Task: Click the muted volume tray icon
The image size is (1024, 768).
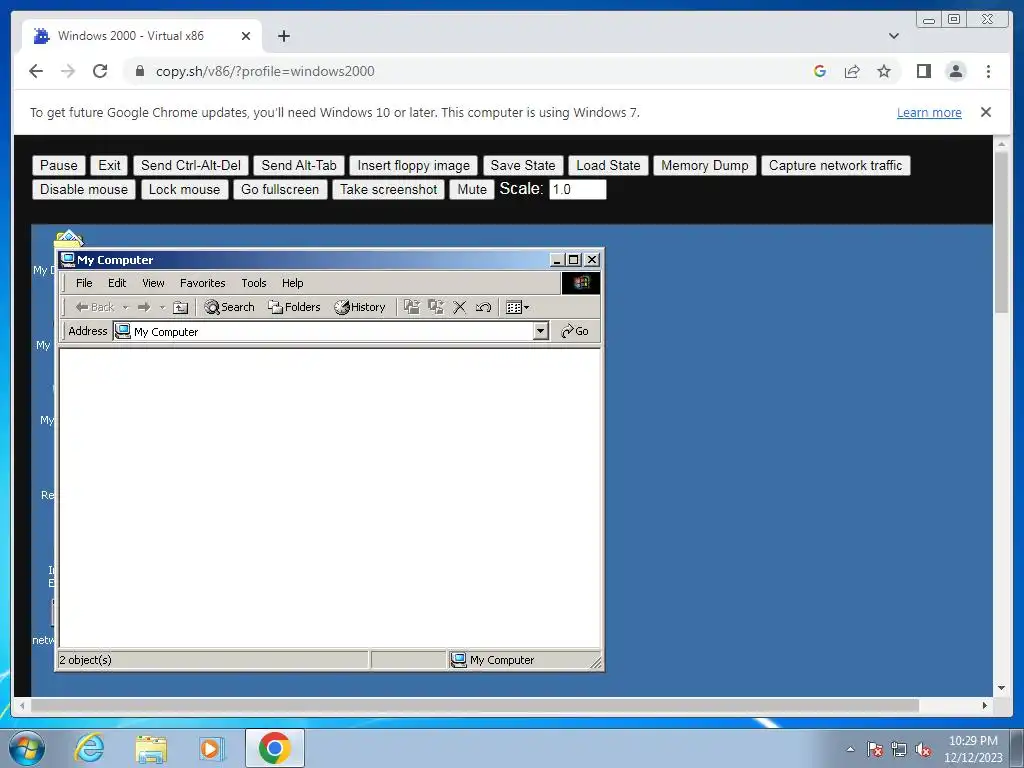Action: (922, 749)
